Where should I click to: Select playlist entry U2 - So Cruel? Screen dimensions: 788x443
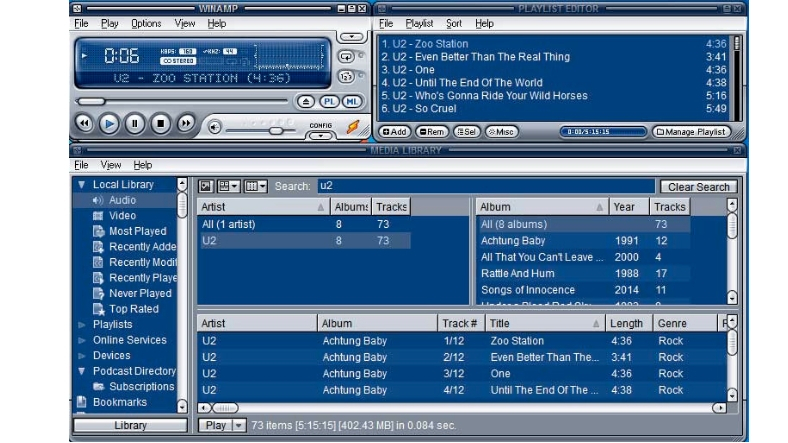554,108
